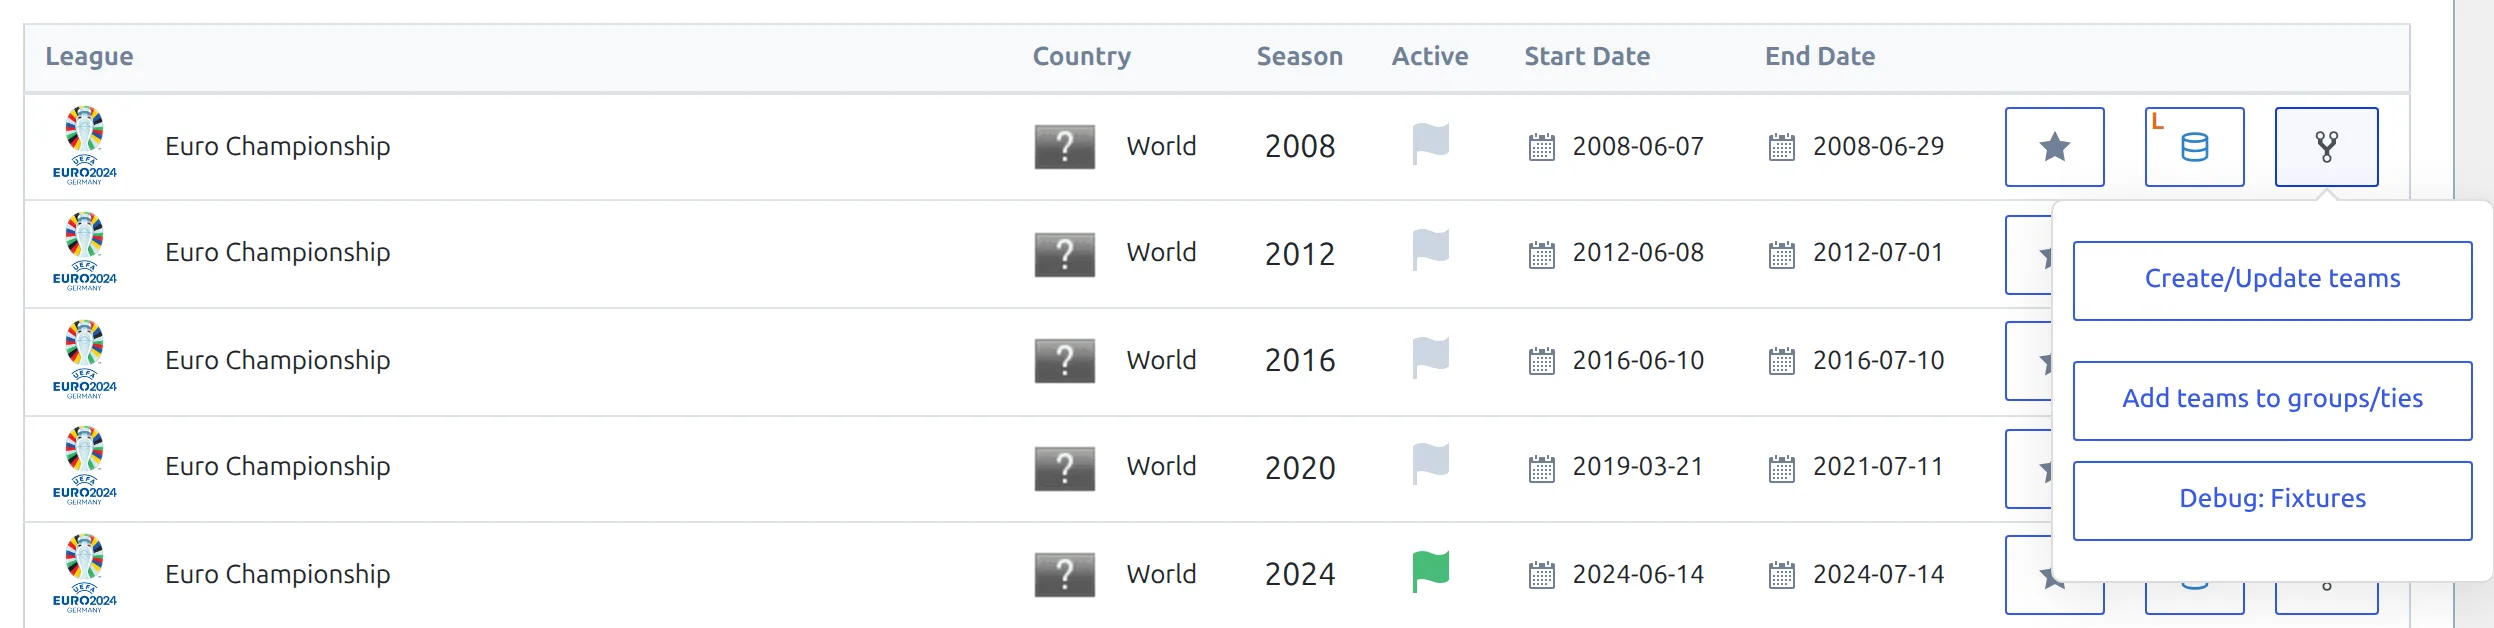
Task: Click the unknown country flag for 2020 row
Action: (x=1064, y=468)
